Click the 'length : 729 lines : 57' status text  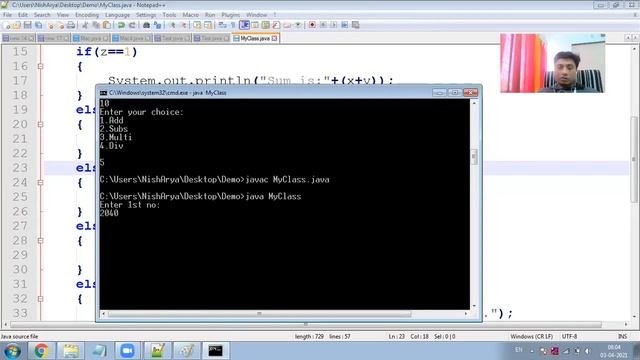click(x=322, y=337)
